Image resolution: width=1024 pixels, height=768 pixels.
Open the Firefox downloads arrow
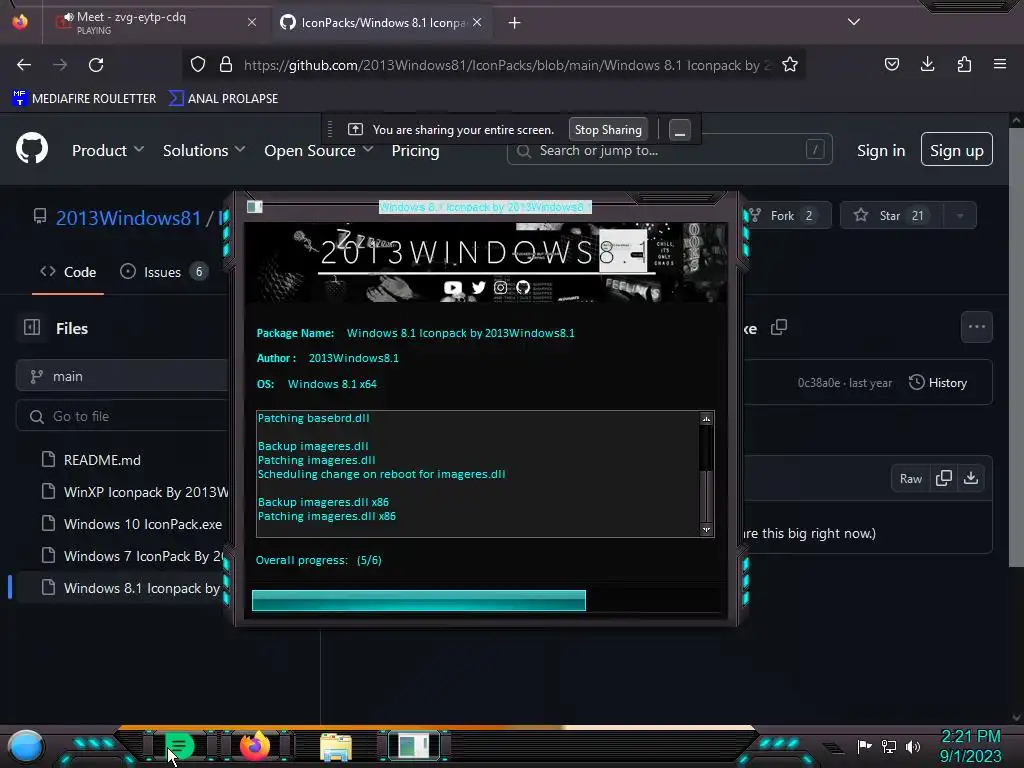(927, 64)
